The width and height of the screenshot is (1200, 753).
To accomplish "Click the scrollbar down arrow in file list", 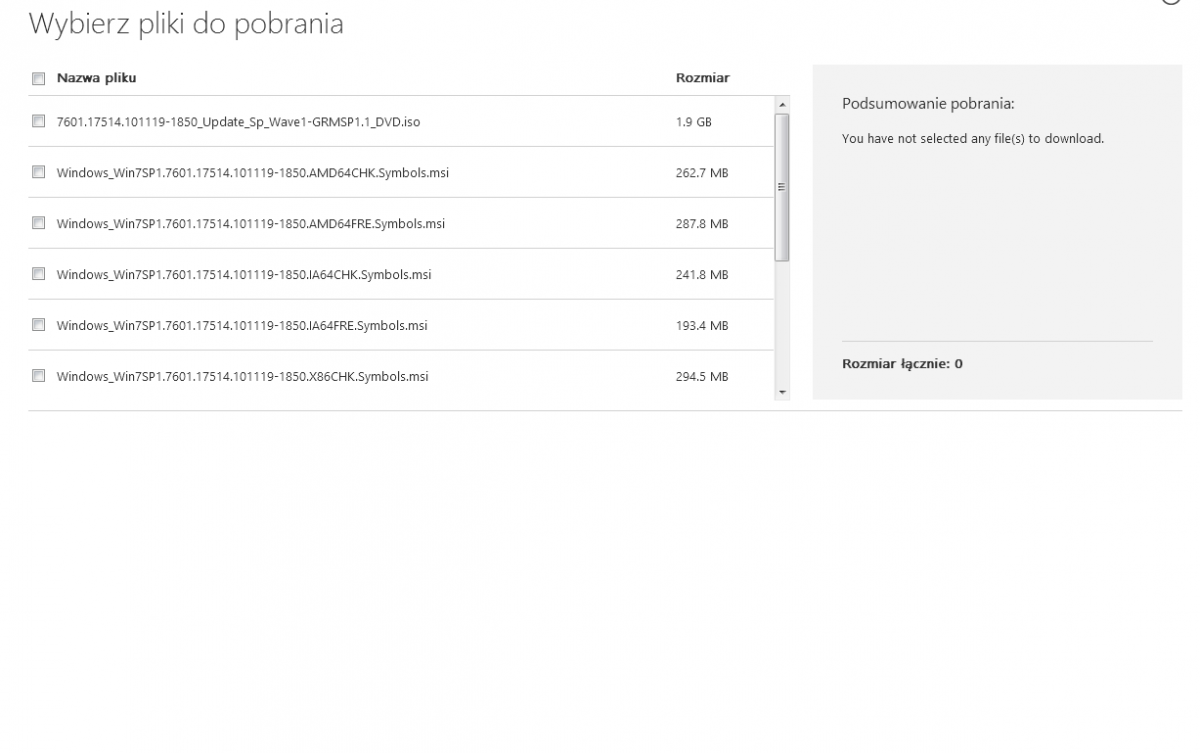I will tap(782, 393).
